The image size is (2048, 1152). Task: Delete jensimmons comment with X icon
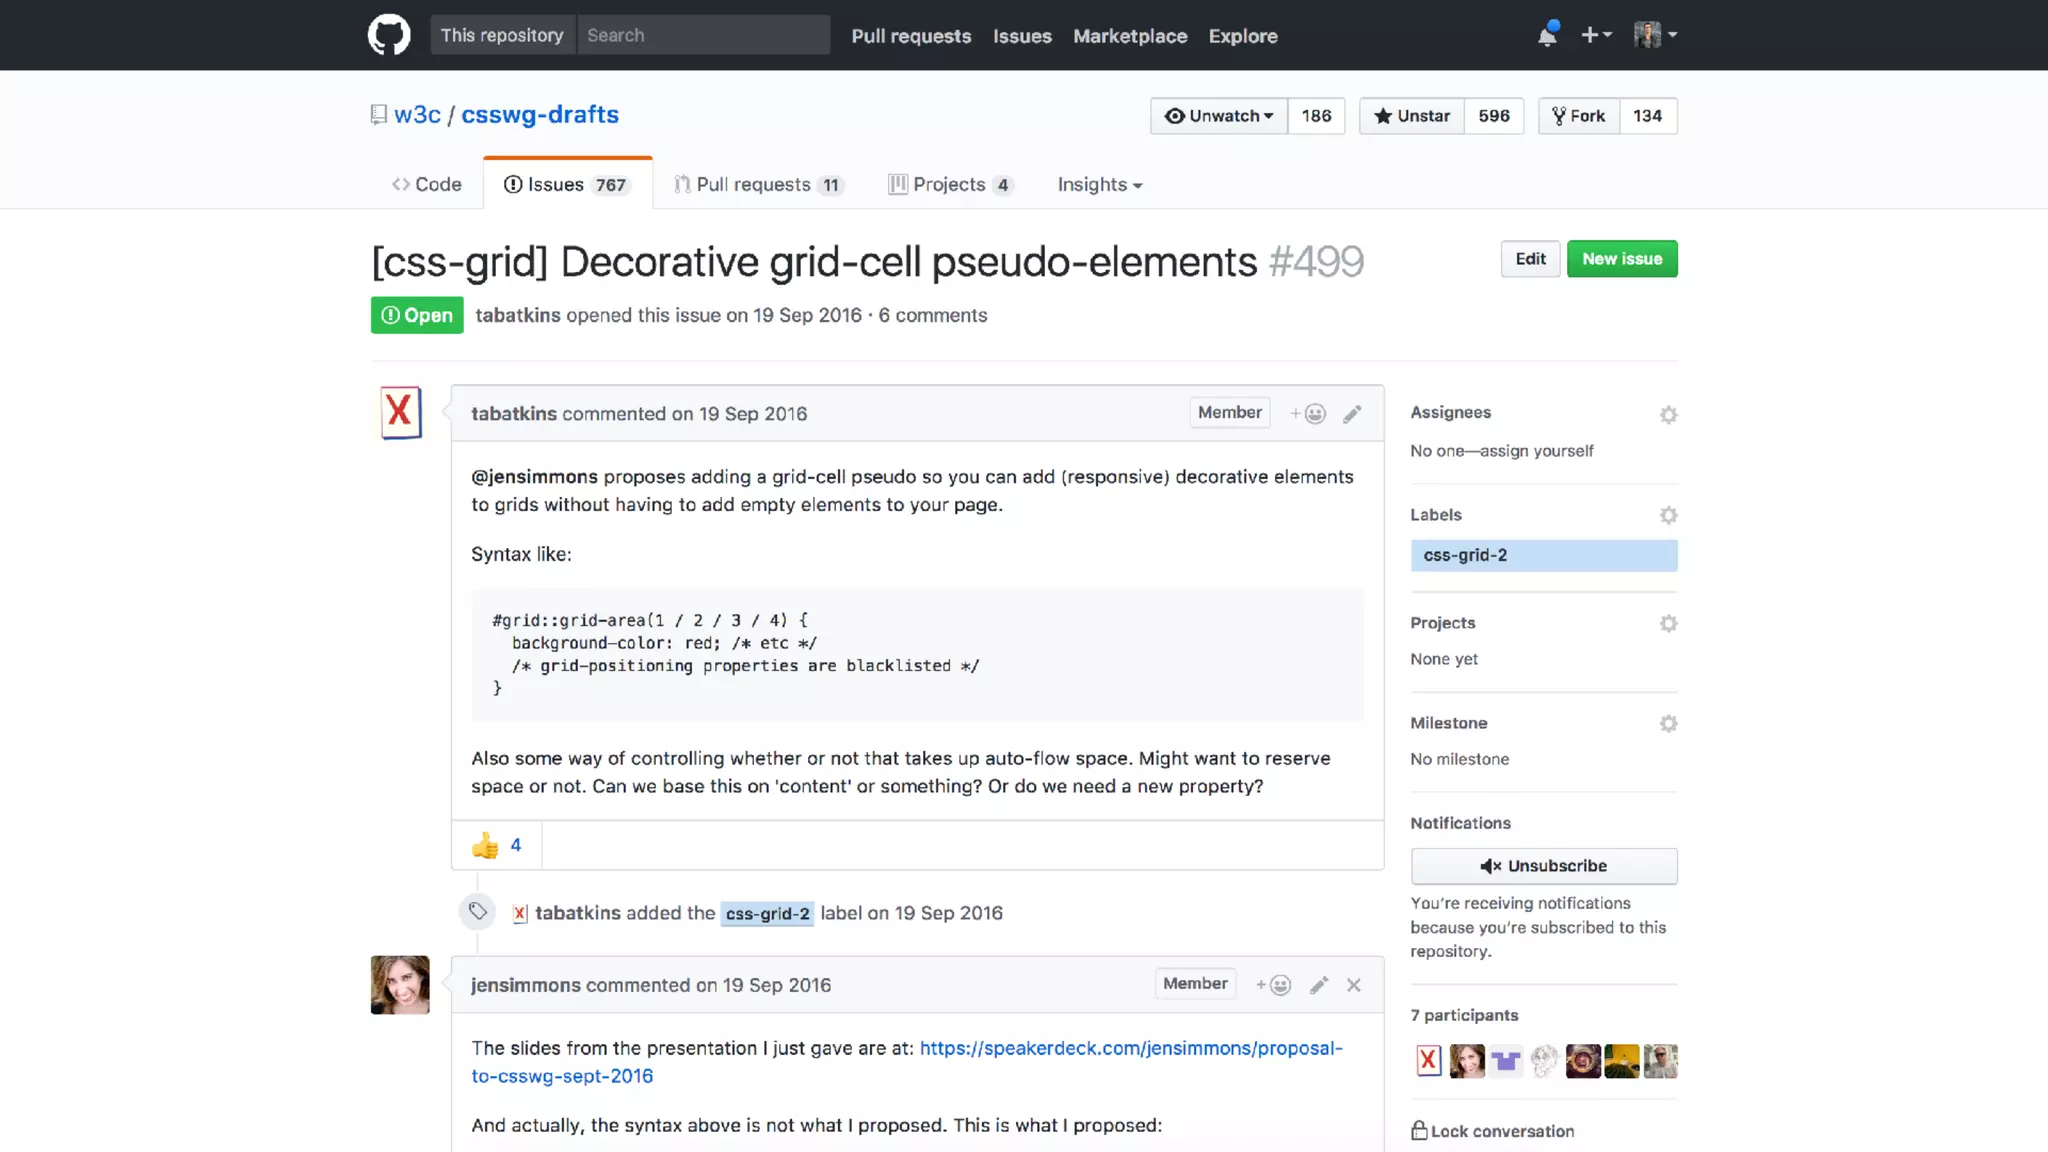point(1354,985)
